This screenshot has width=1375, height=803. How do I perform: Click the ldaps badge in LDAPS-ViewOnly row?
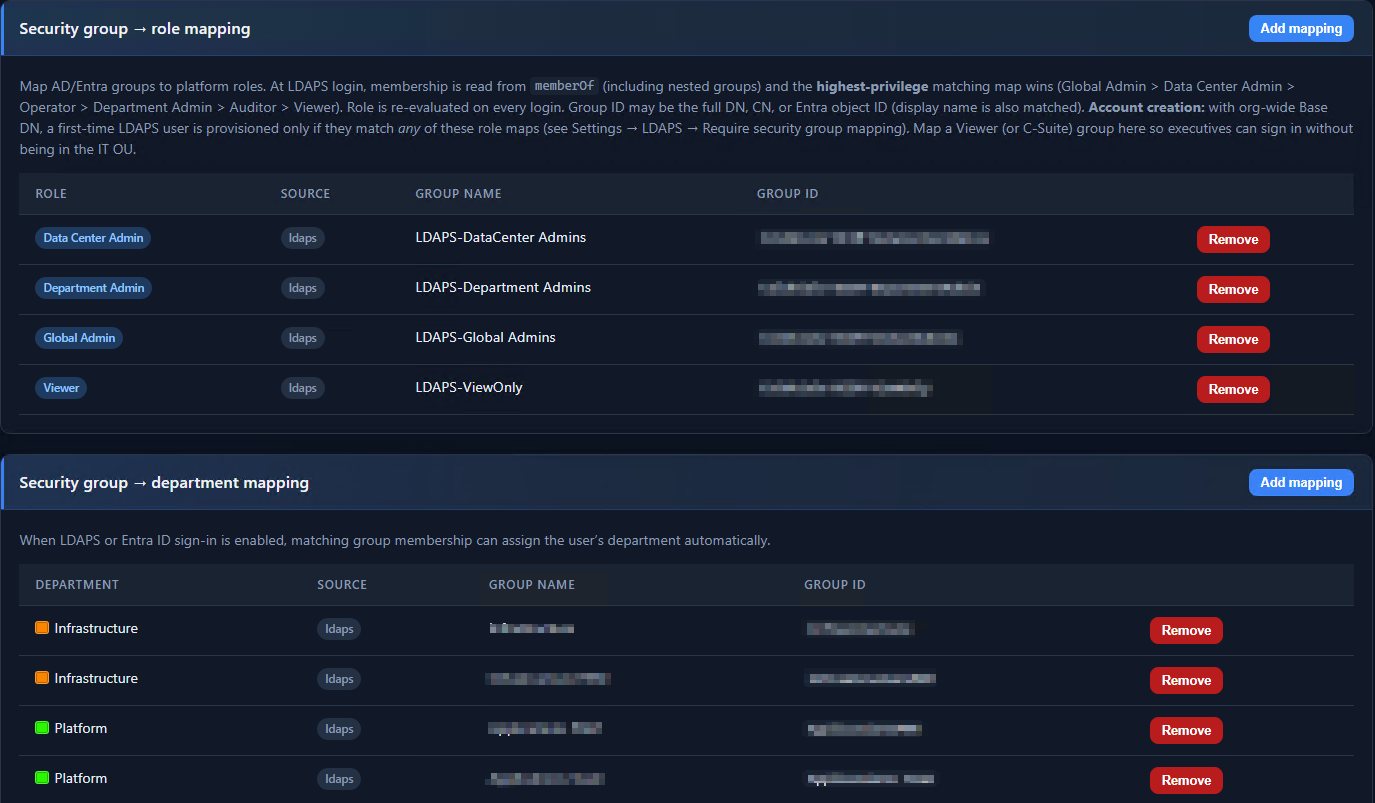coord(303,388)
